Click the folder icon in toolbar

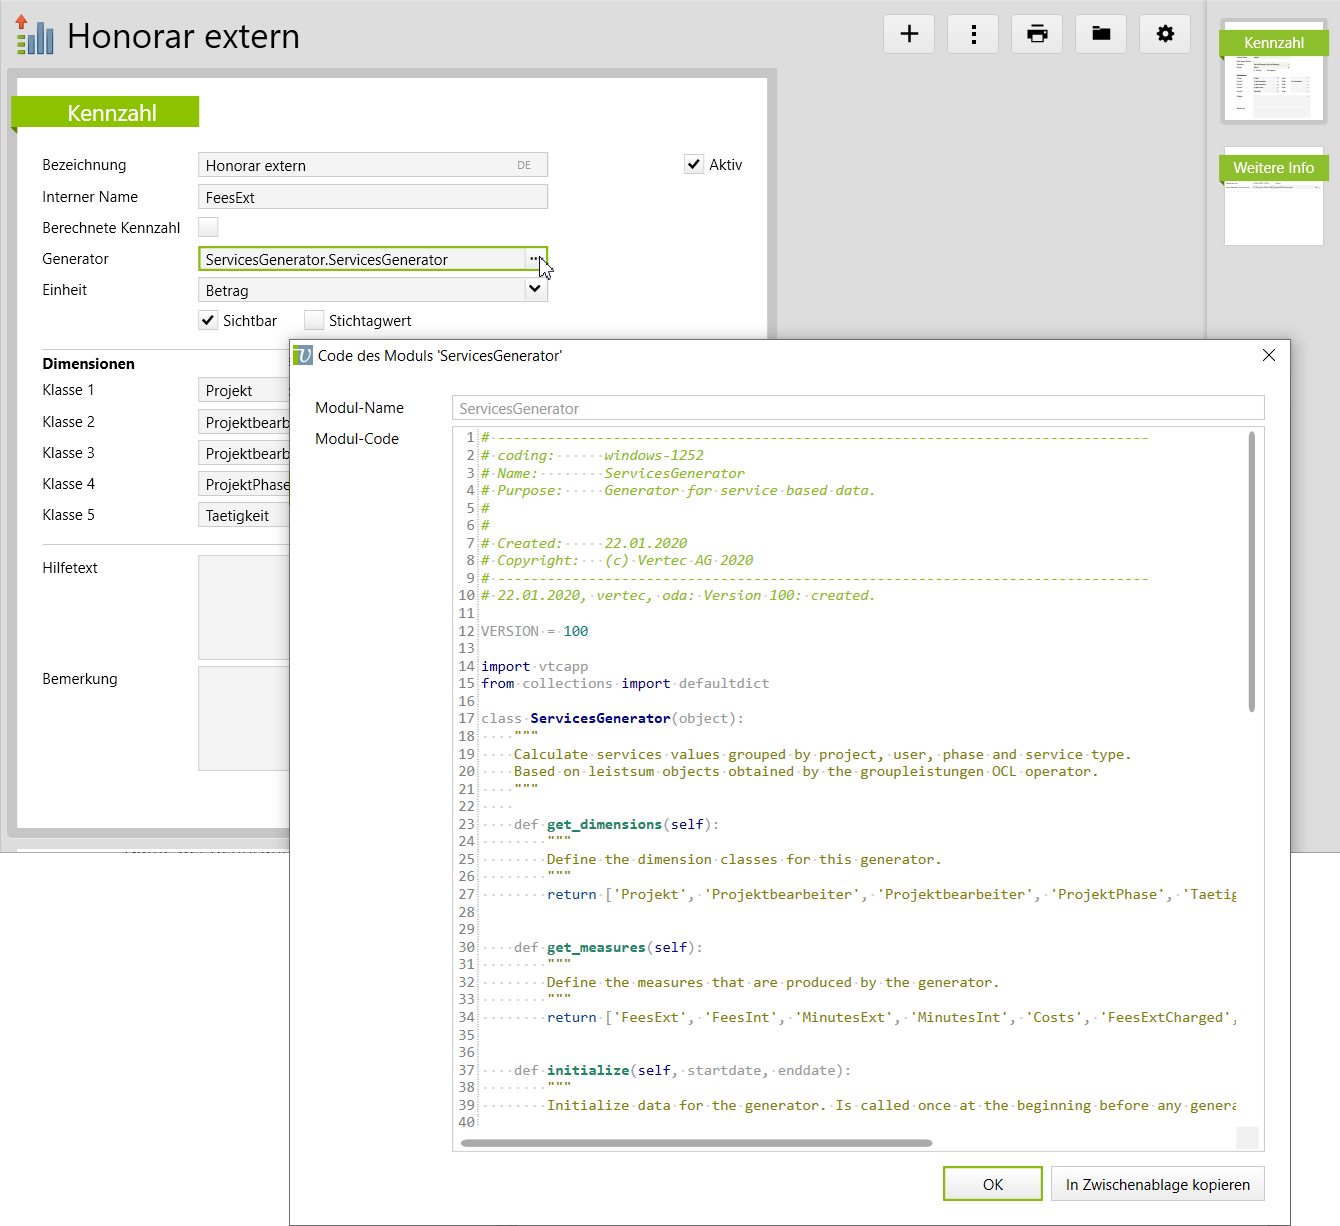[1101, 34]
